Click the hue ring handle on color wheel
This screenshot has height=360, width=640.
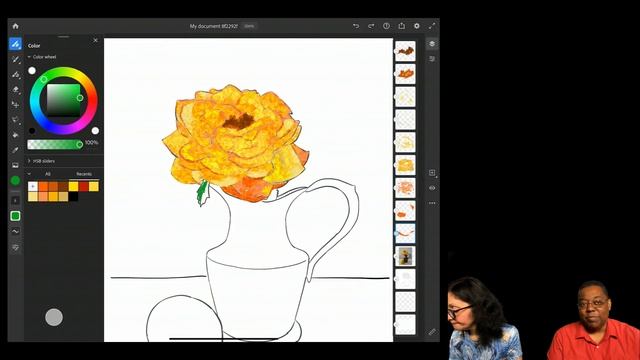click(44, 80)
